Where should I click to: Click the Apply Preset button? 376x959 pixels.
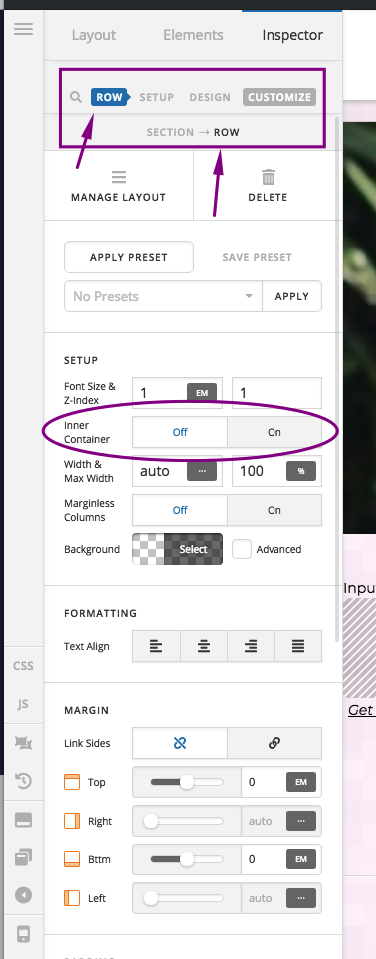coord(129,257)
